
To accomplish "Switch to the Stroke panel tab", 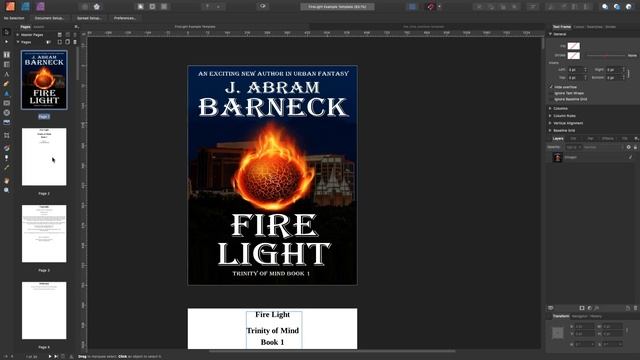I will pos(610,27).
